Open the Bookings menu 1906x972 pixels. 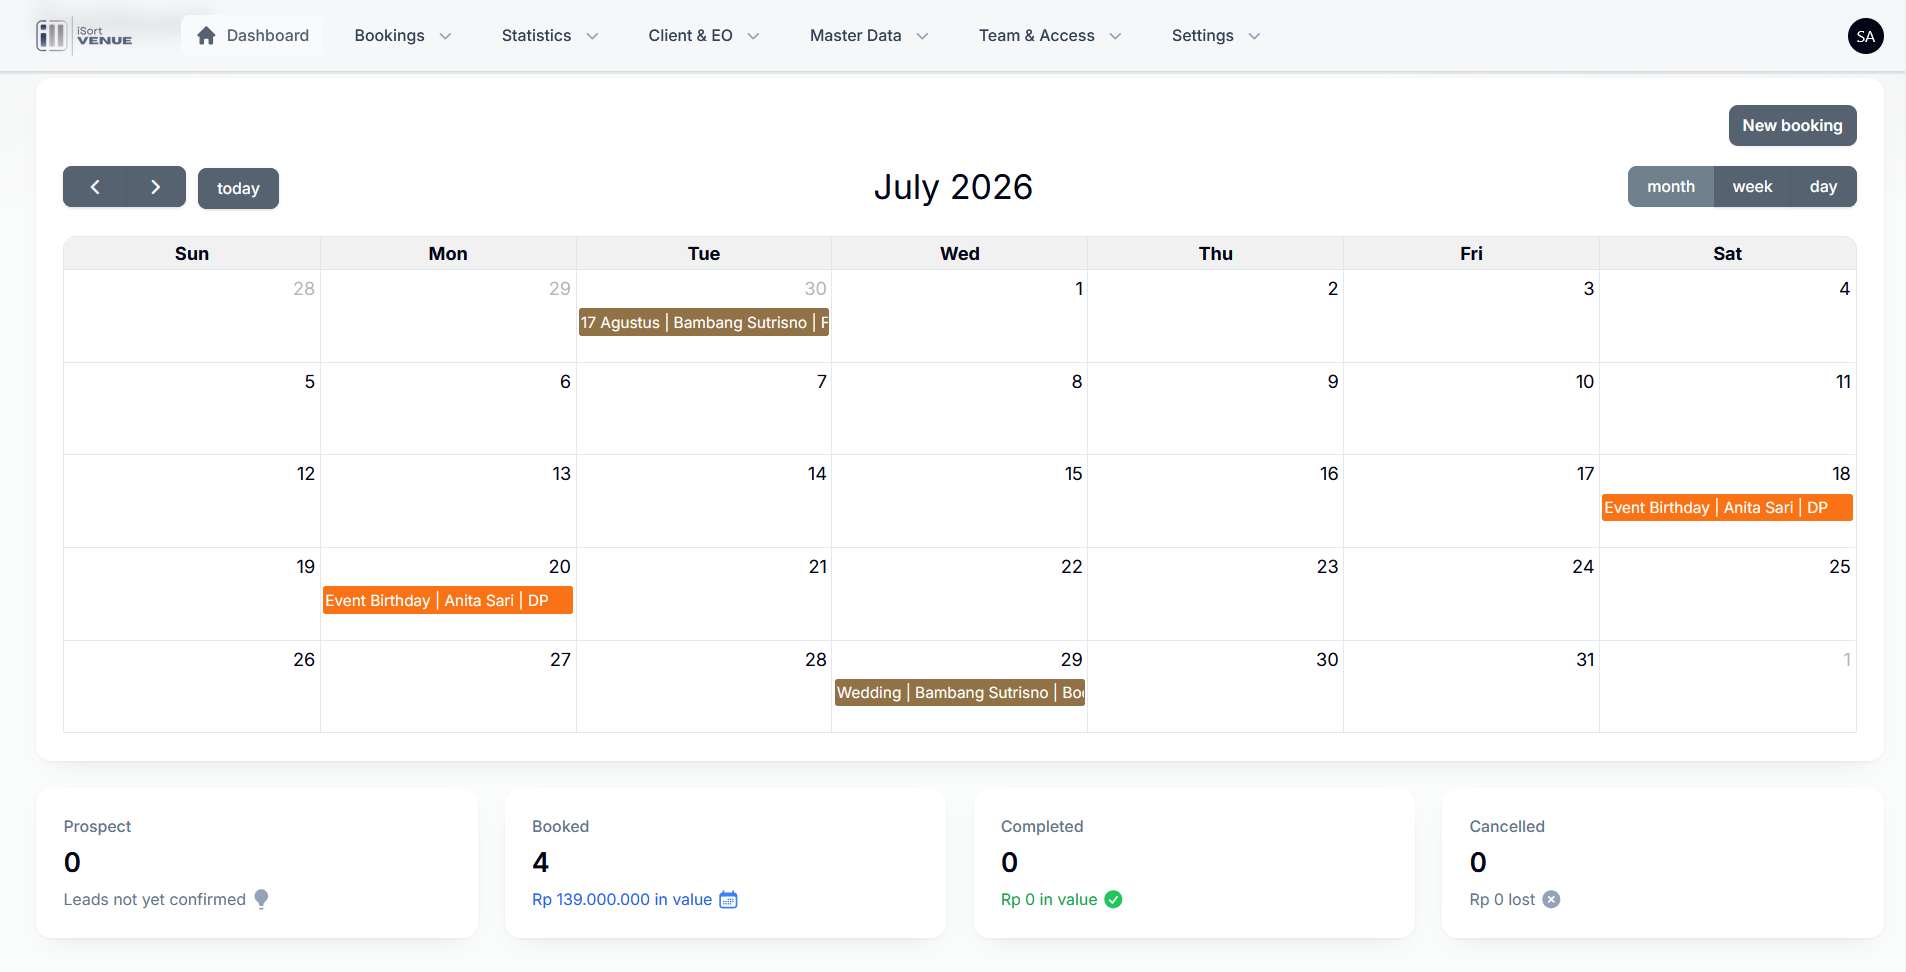pos(403,36)
